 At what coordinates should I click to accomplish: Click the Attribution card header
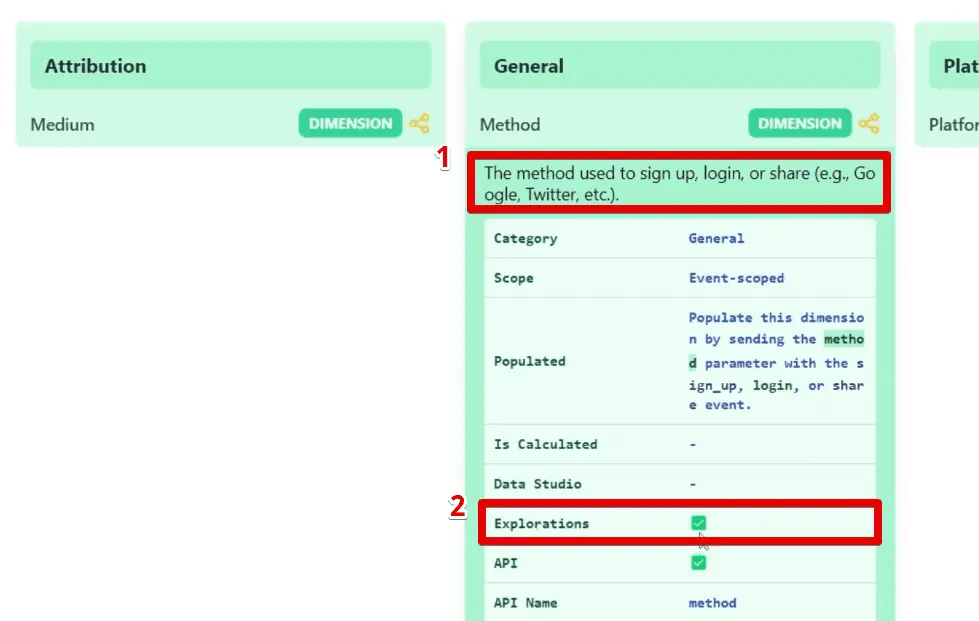[x=230, y=65]
